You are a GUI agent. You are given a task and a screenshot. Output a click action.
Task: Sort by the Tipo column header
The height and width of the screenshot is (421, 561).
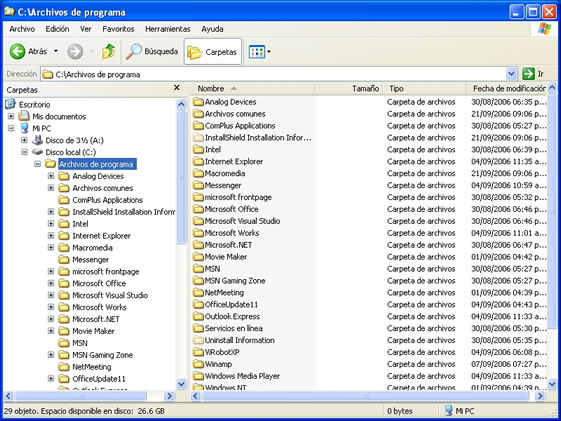[425, 88]
